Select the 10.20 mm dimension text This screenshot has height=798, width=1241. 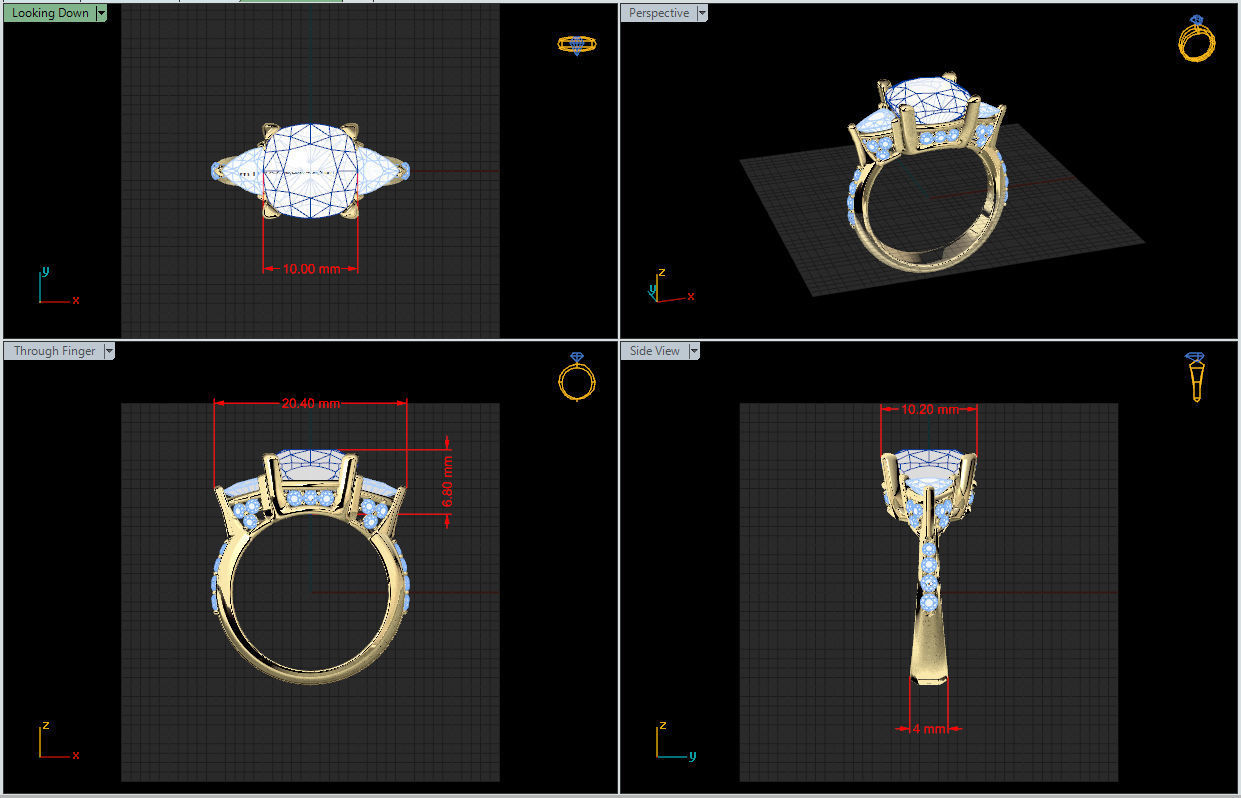[929, 409]
